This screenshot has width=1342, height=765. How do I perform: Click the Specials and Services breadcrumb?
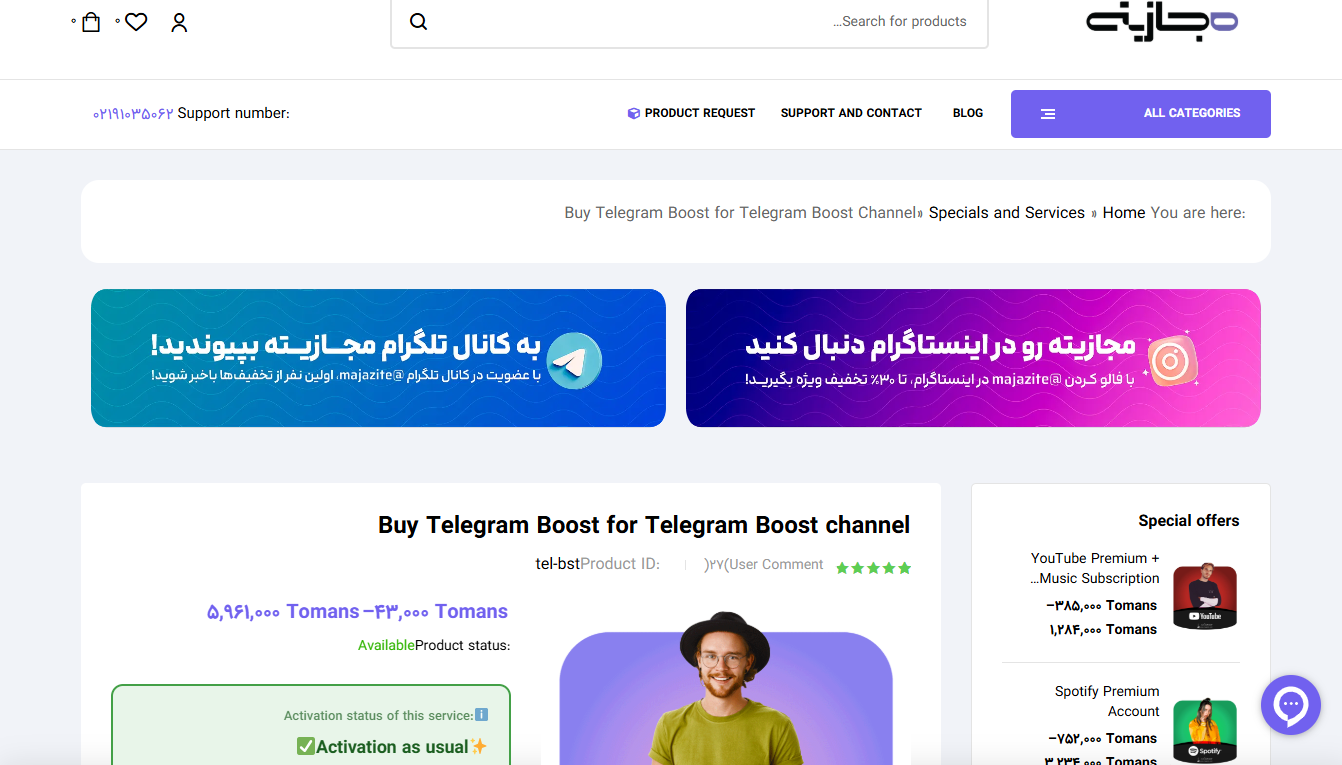[1007, 213]
